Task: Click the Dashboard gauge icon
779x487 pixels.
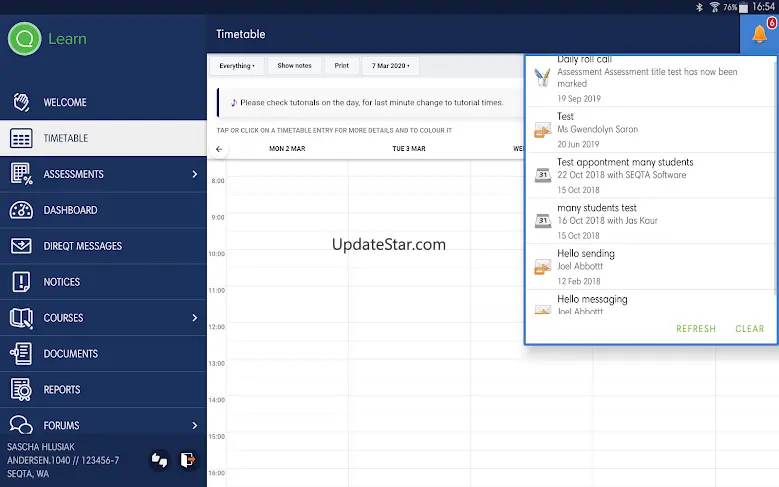Action: pos(21,210)
